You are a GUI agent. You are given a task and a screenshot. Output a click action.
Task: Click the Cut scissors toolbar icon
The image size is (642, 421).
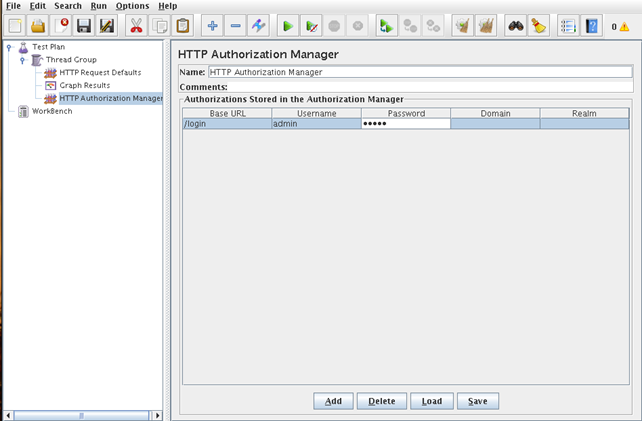tap(135, 26)
